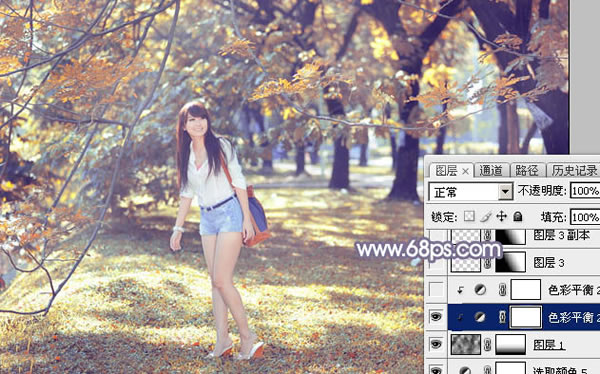Hide the selected 色彩平衡 layer via eye icon
Image resolution: width=600 pixels, height=374 pixels.
point(436,317)
